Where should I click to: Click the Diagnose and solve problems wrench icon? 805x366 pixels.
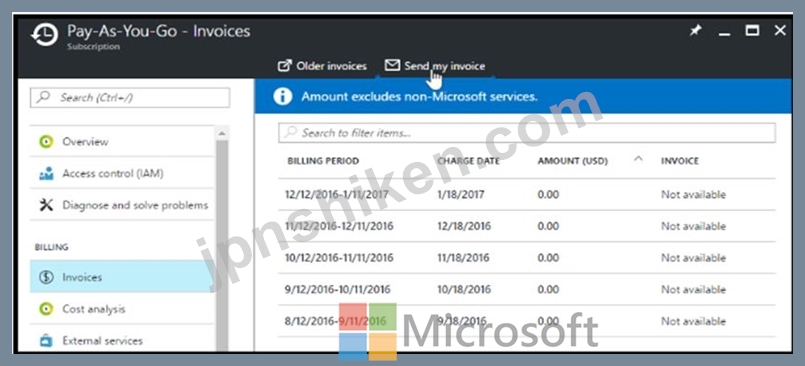tap(46, 205)
